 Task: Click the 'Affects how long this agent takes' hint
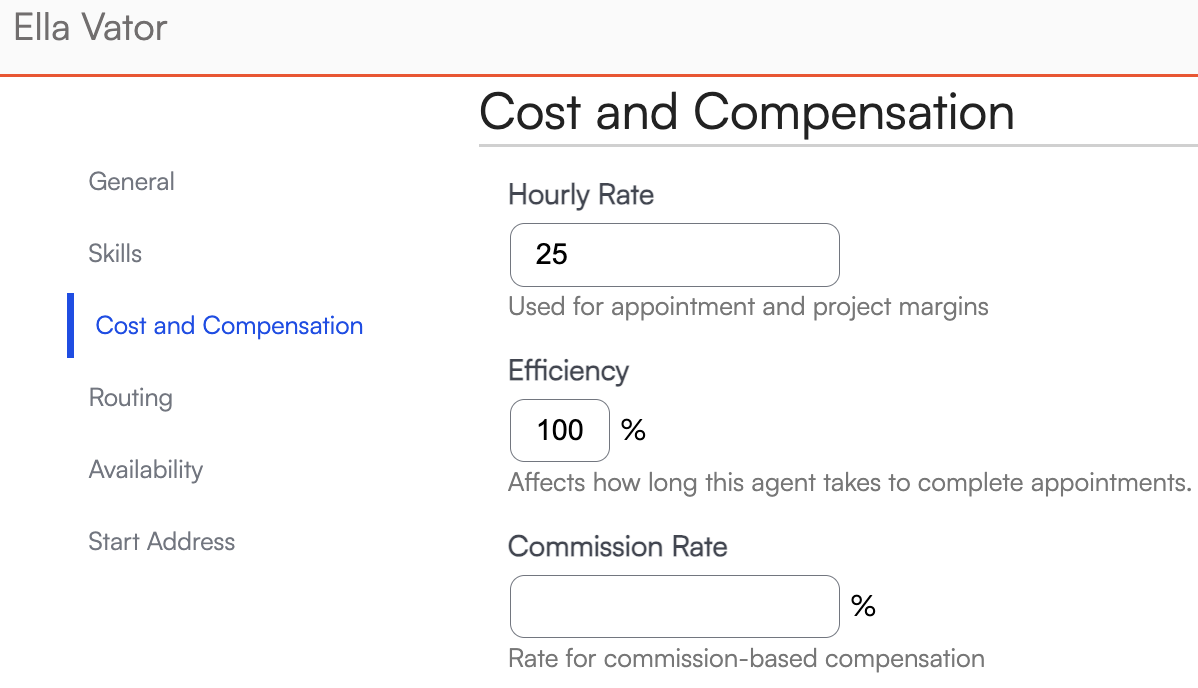click(x=849, y=483)
